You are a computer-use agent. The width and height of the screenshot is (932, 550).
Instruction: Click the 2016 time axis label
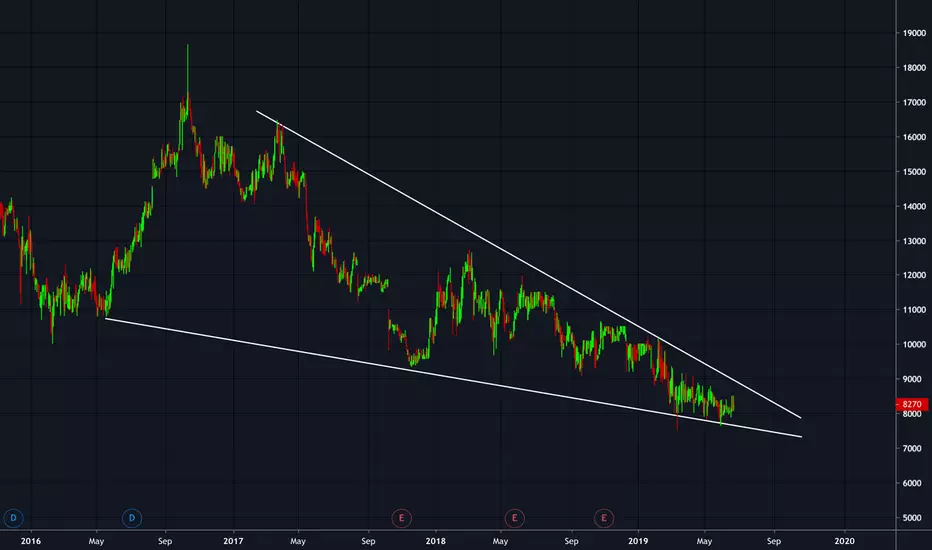pyautogui.click(x=30, y=540)
